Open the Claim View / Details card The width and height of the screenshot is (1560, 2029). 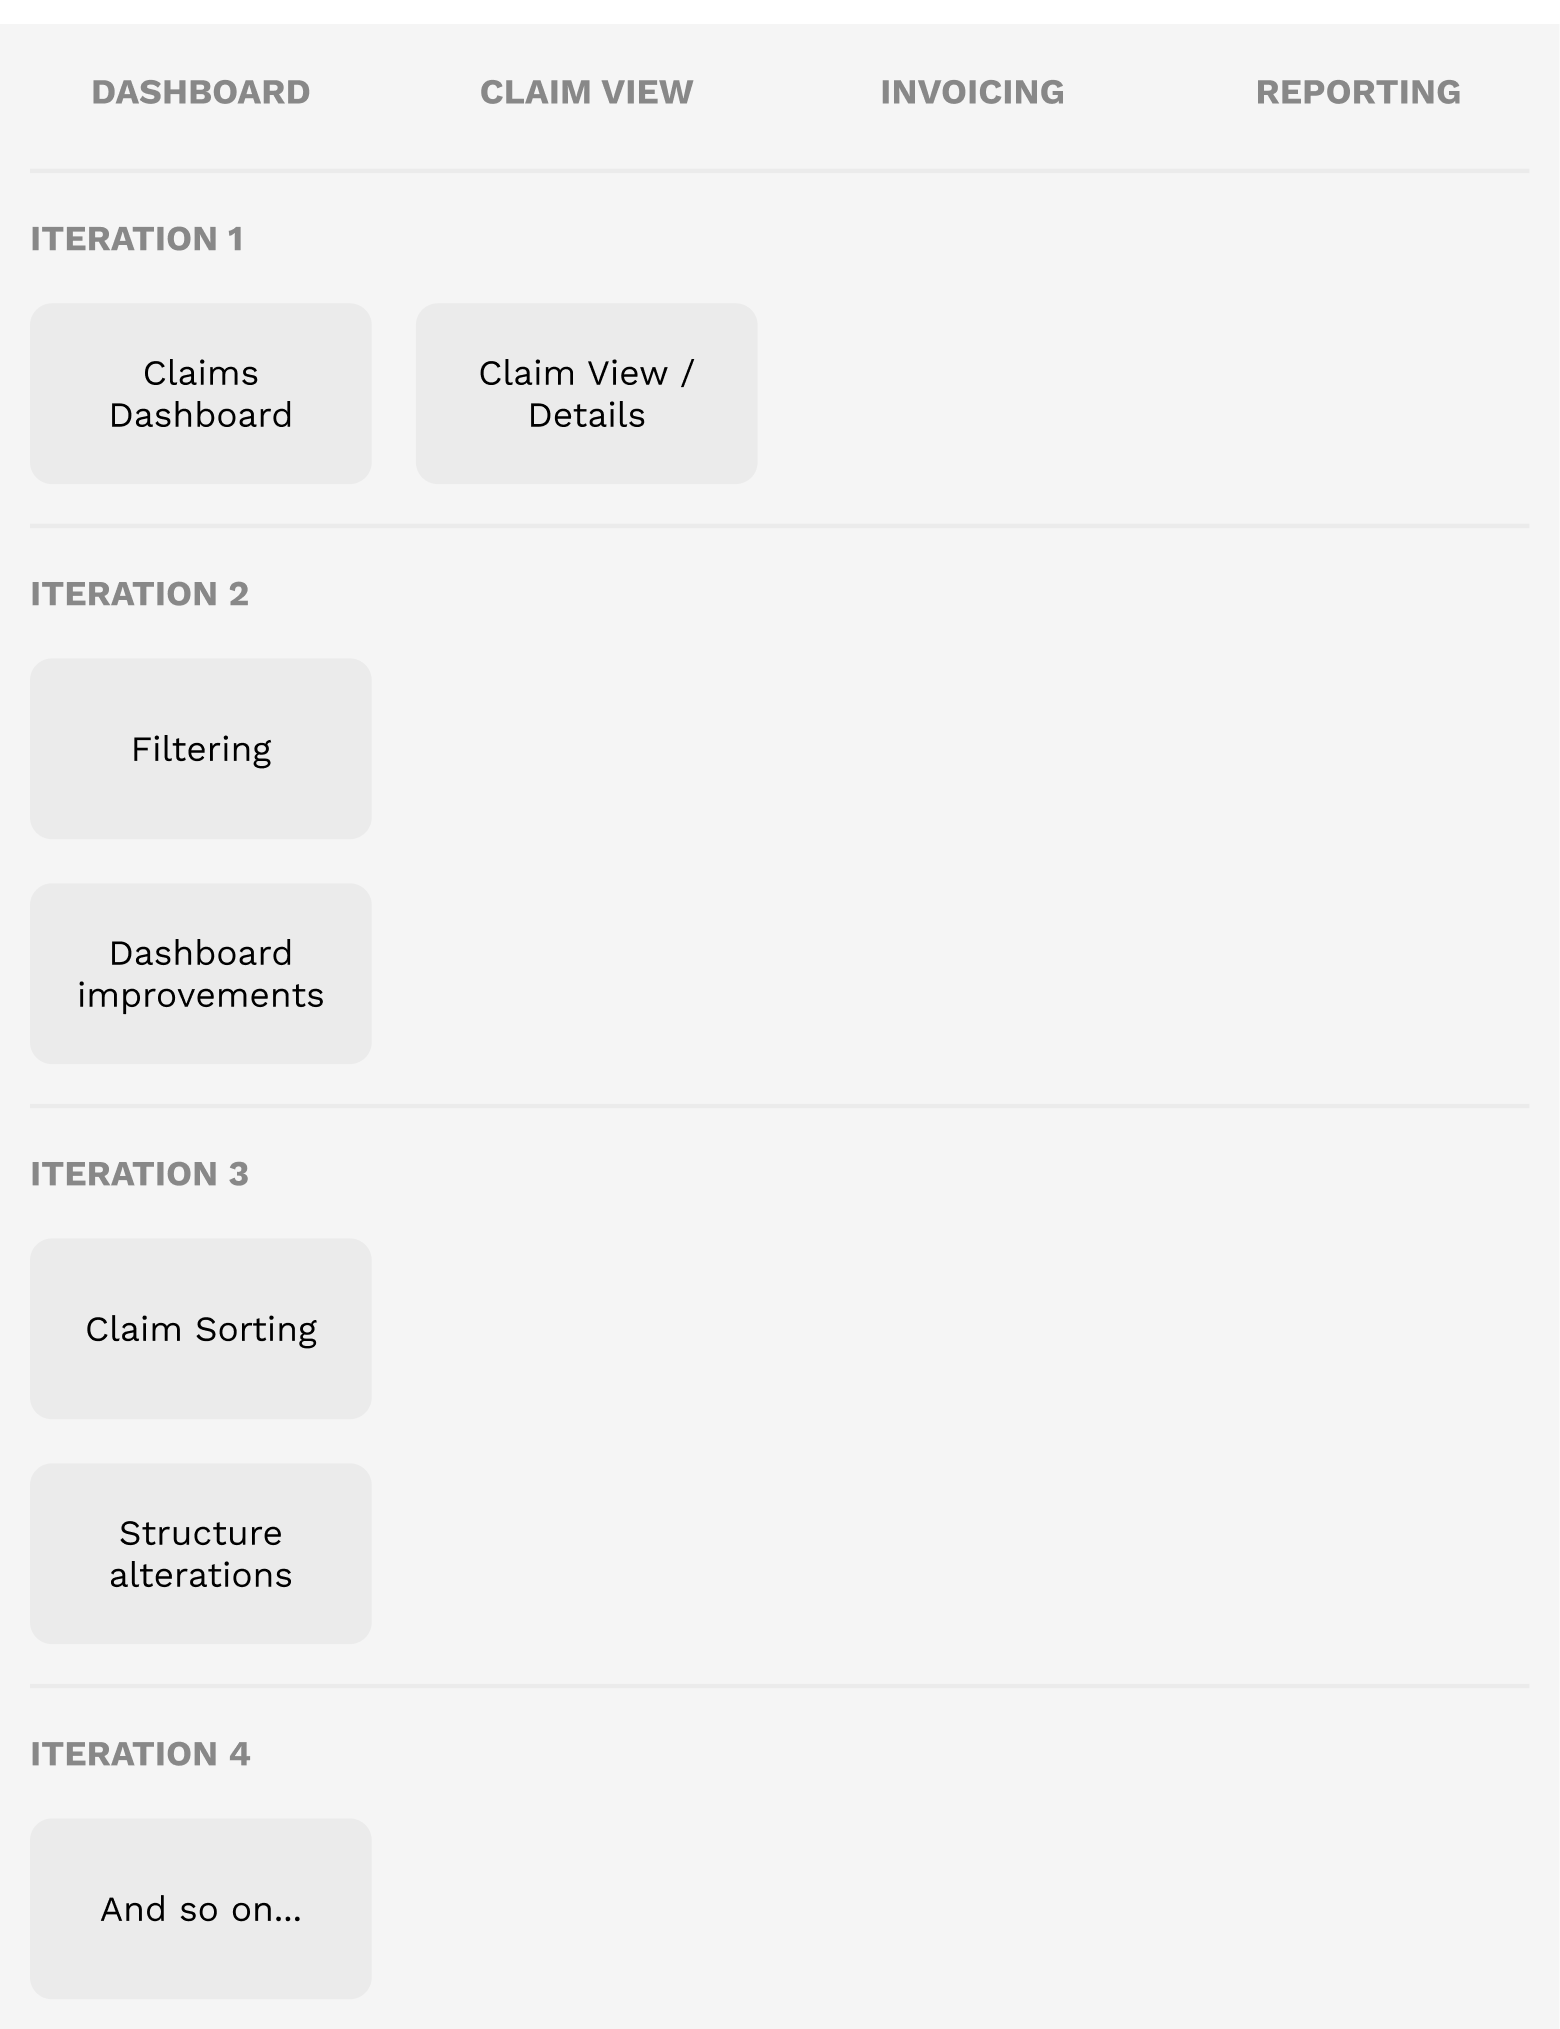click(587, 394)
